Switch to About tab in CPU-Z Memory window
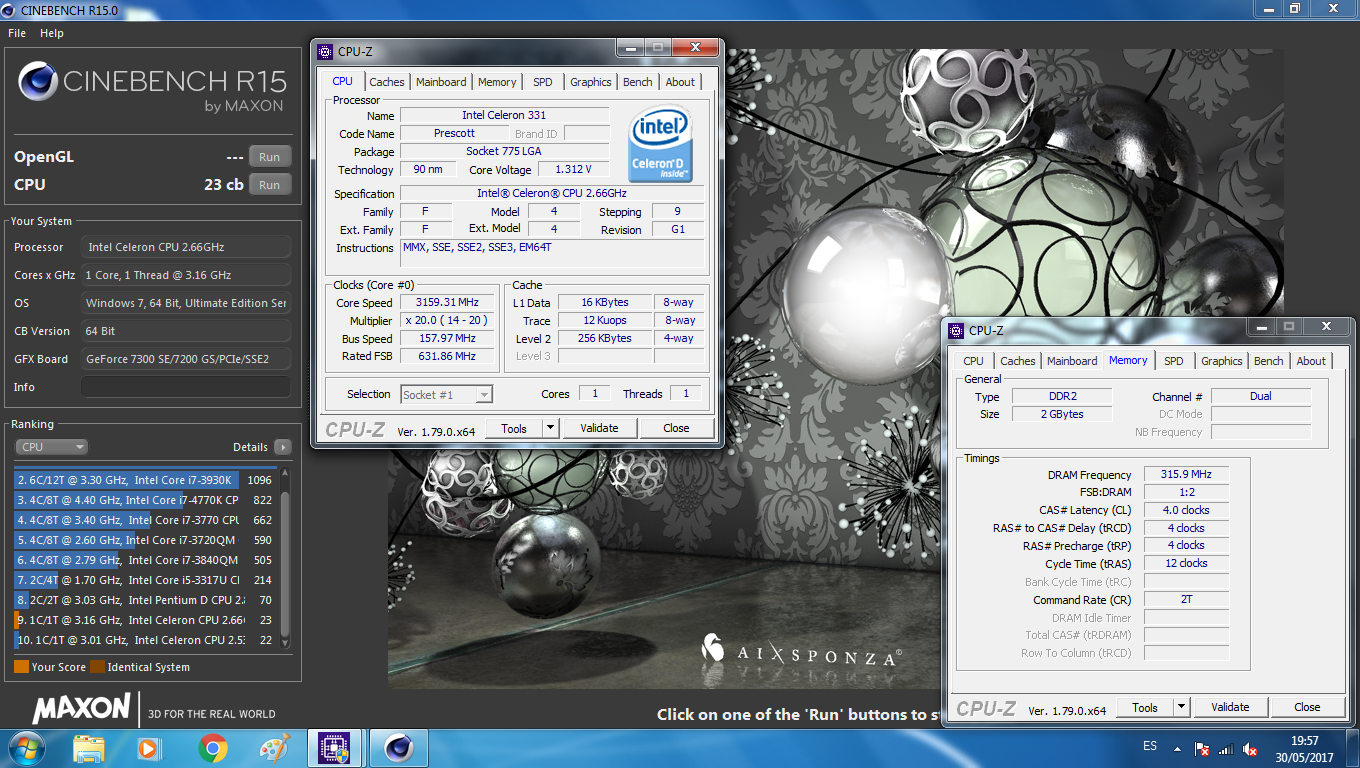 coord(1311,361)
